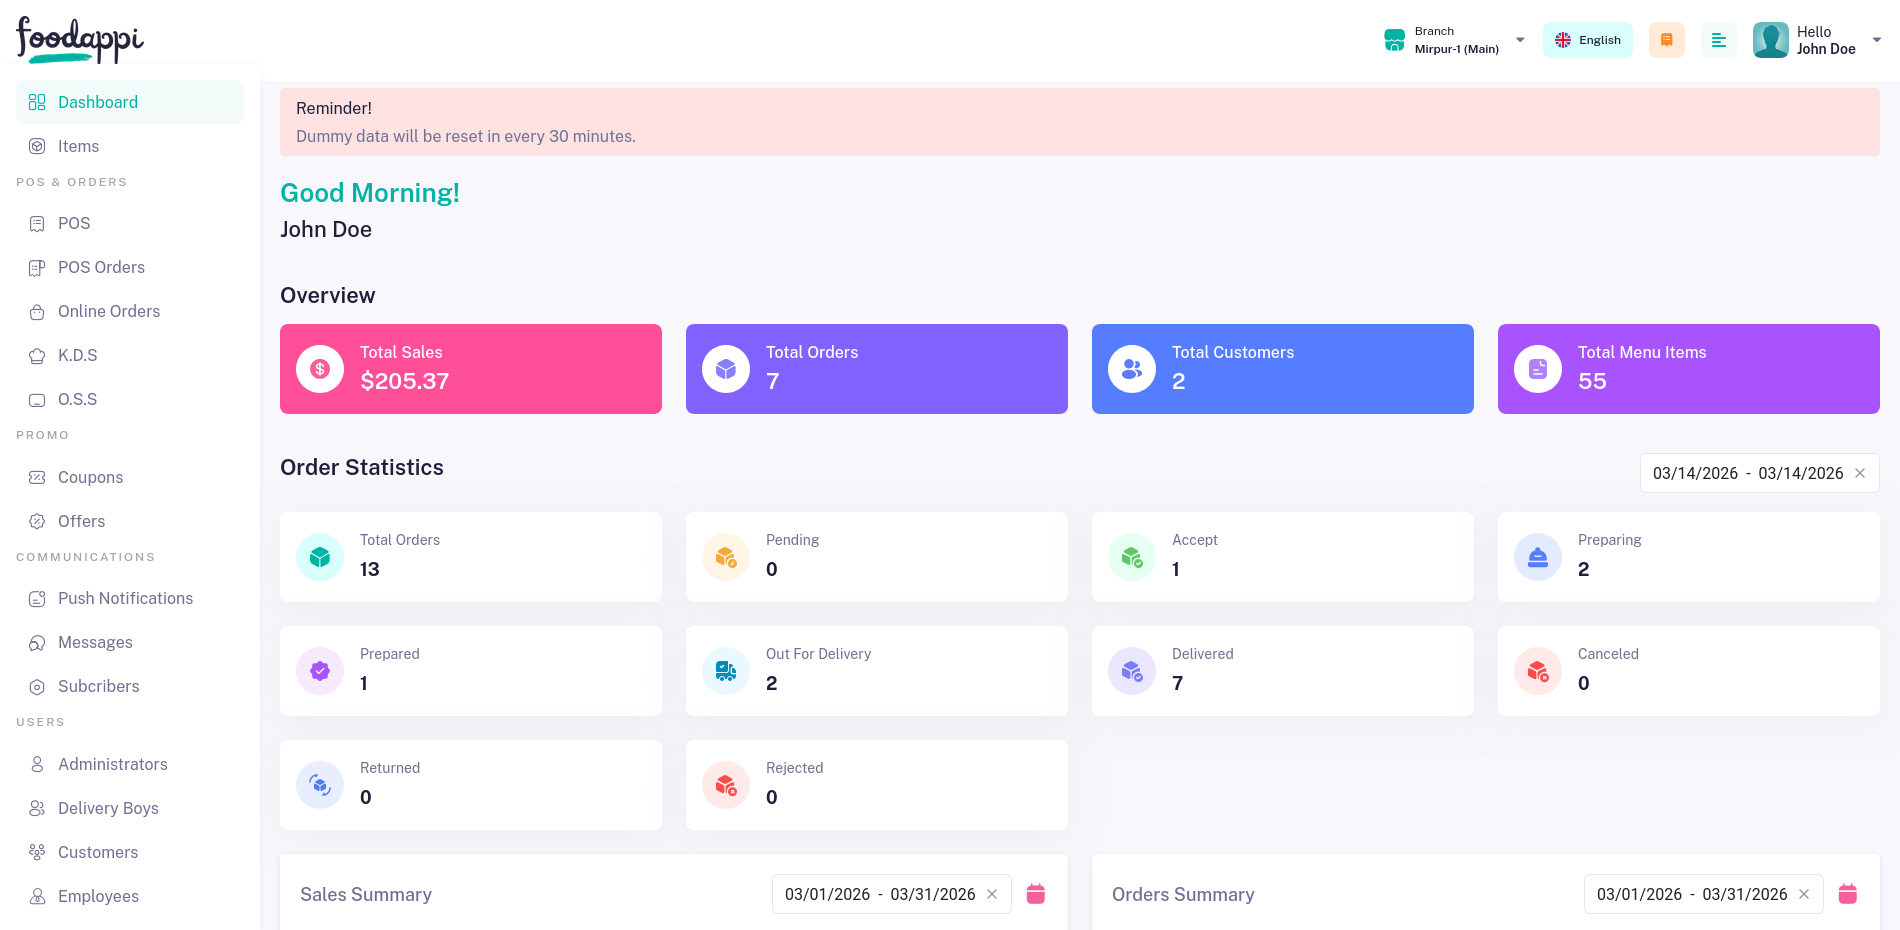Open the English language selector
This screenshot has height=930, width=1900.
[1587, 40]
